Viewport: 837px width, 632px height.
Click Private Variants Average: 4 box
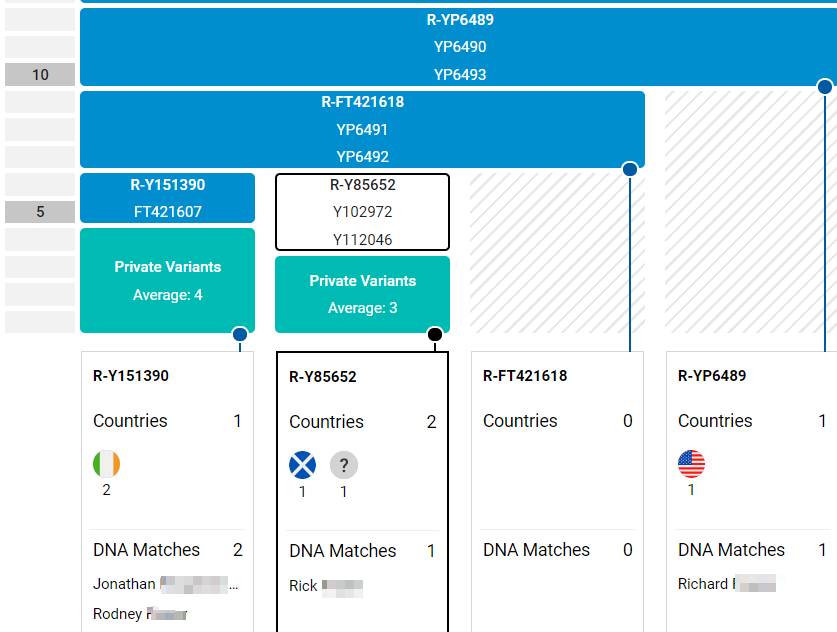point(167,280)
